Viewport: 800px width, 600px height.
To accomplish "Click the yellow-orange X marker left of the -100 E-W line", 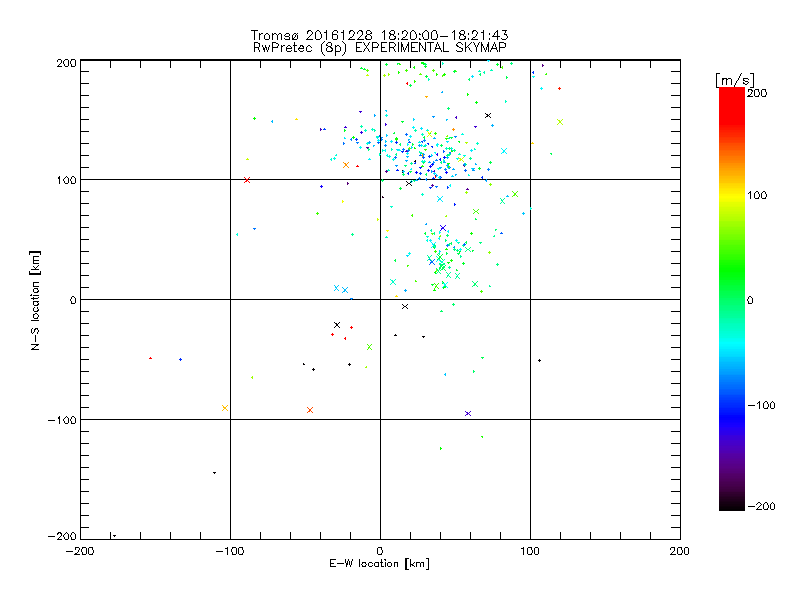I will 225,408.
